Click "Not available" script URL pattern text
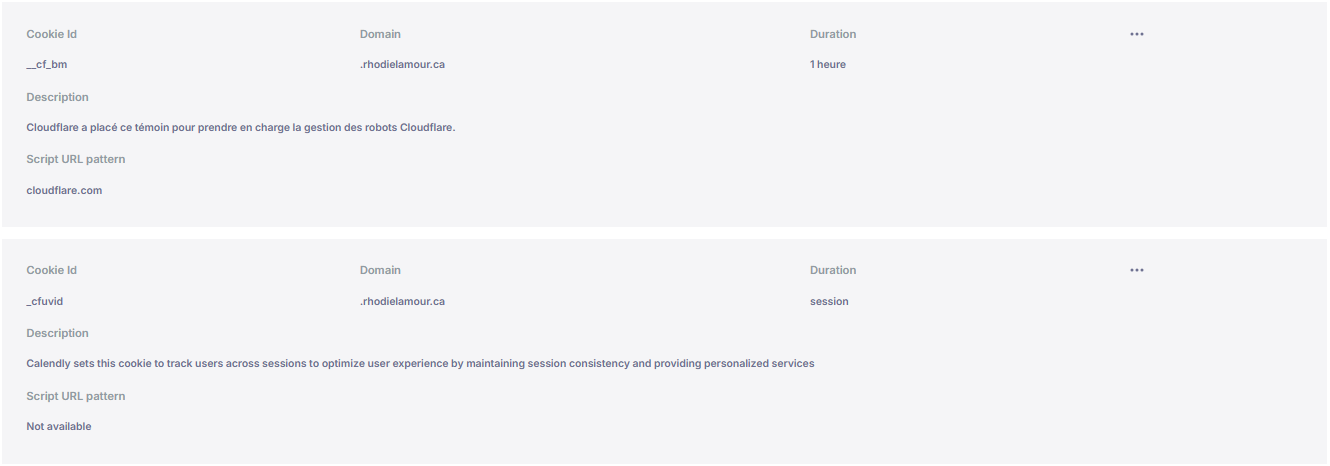The width and height of the screenshot is (1330, 466). (59, 426)
